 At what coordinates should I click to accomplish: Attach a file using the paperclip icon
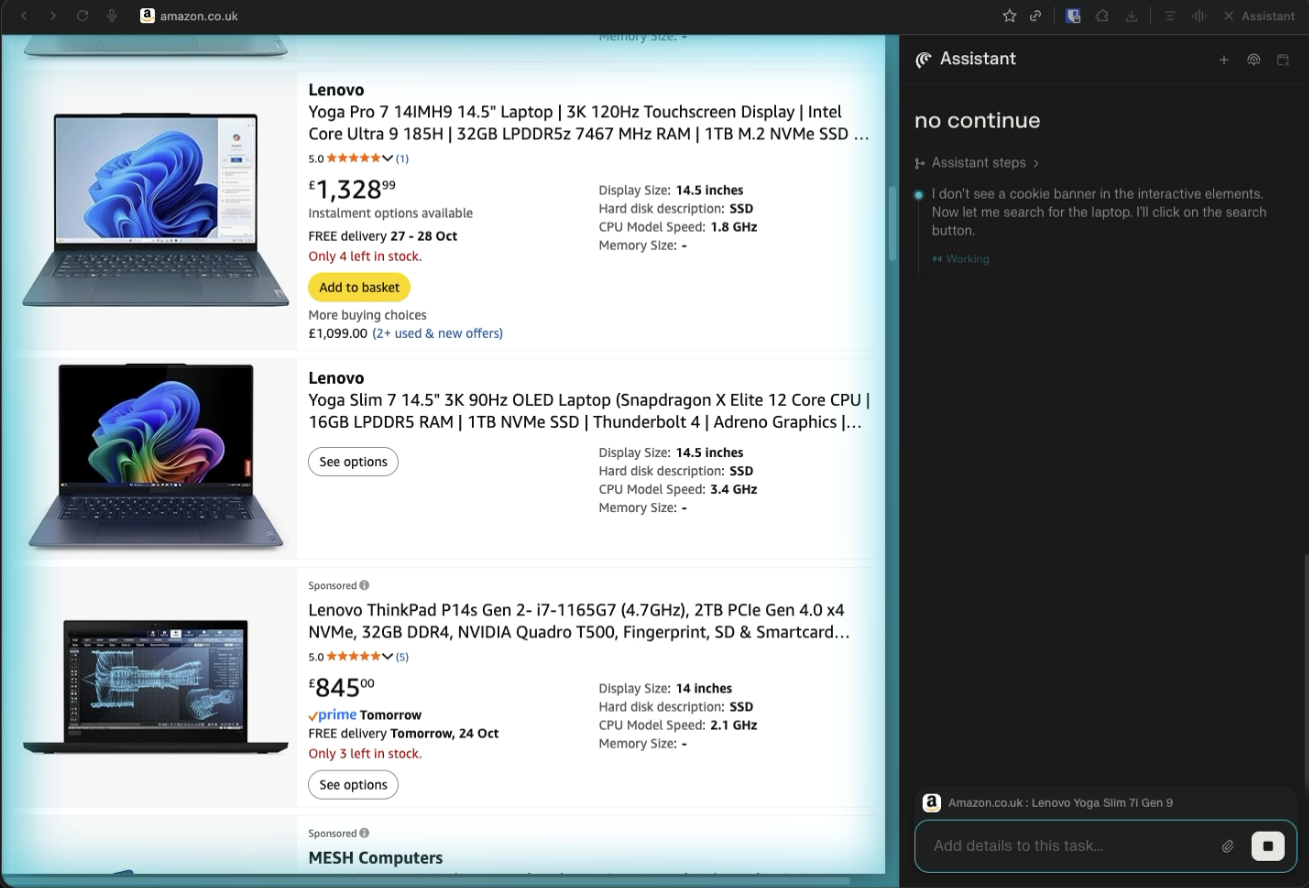click(1227, 846)
